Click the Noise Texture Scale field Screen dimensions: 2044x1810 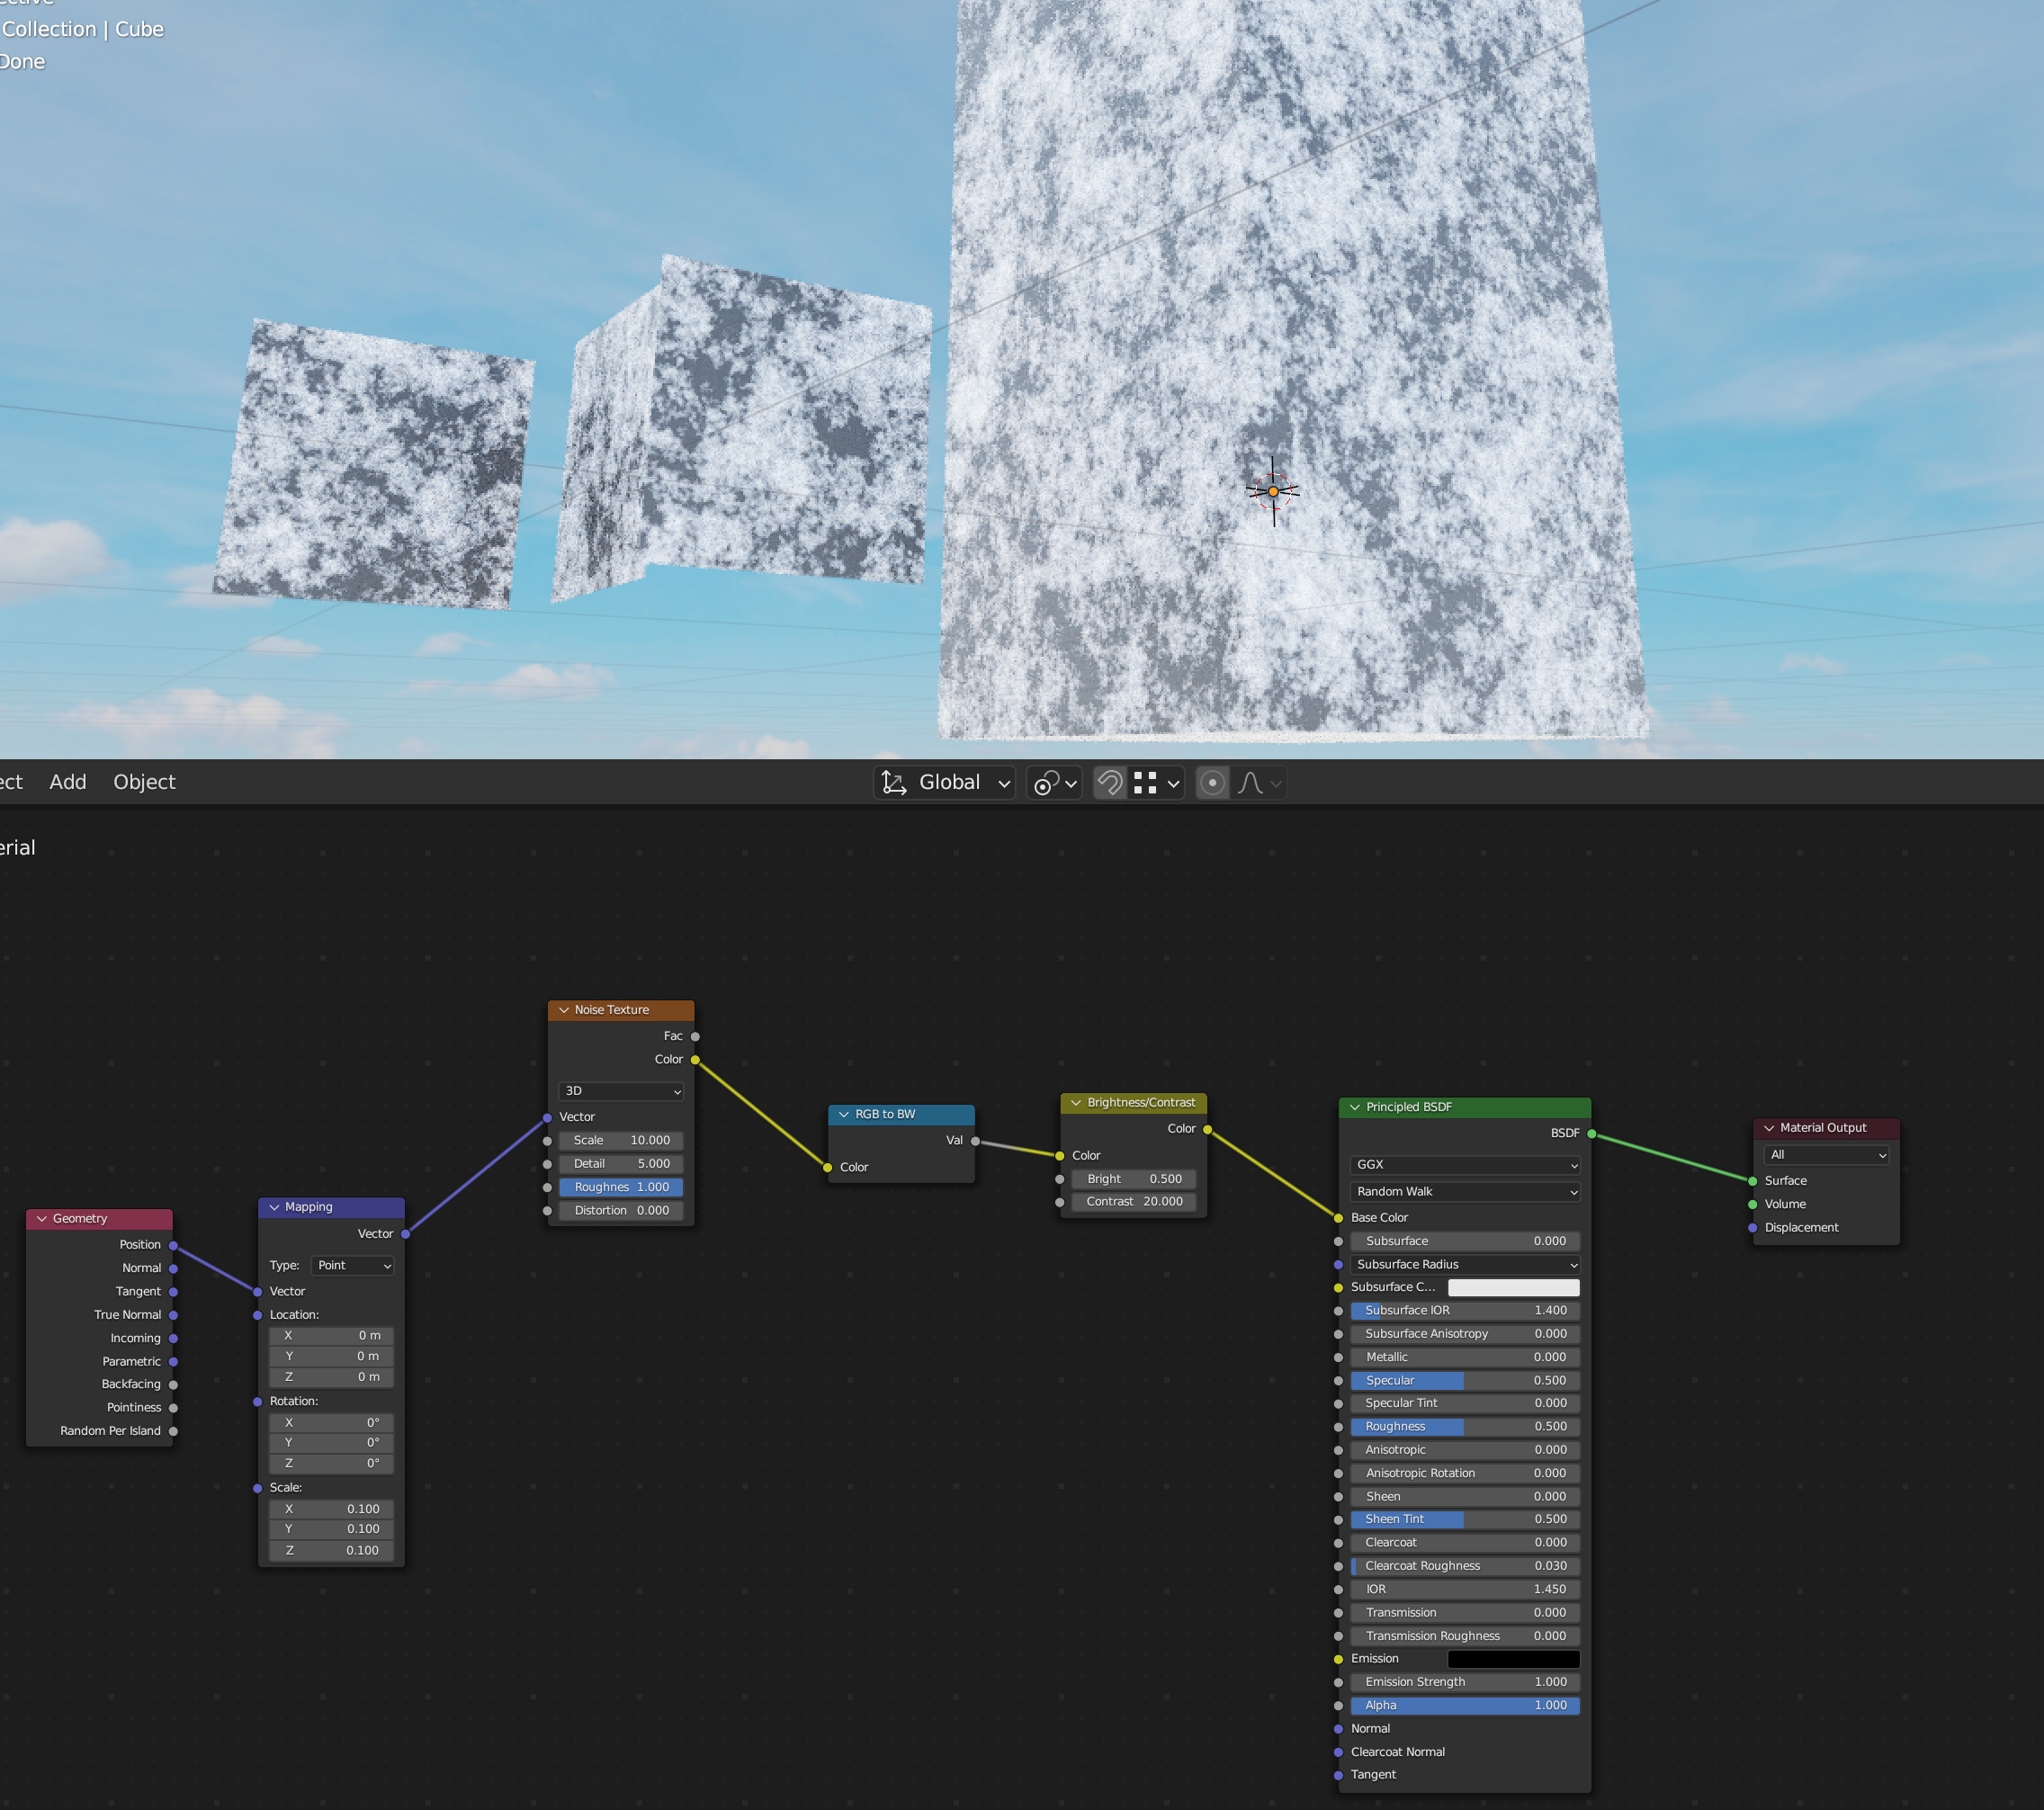coord(621,1141)
